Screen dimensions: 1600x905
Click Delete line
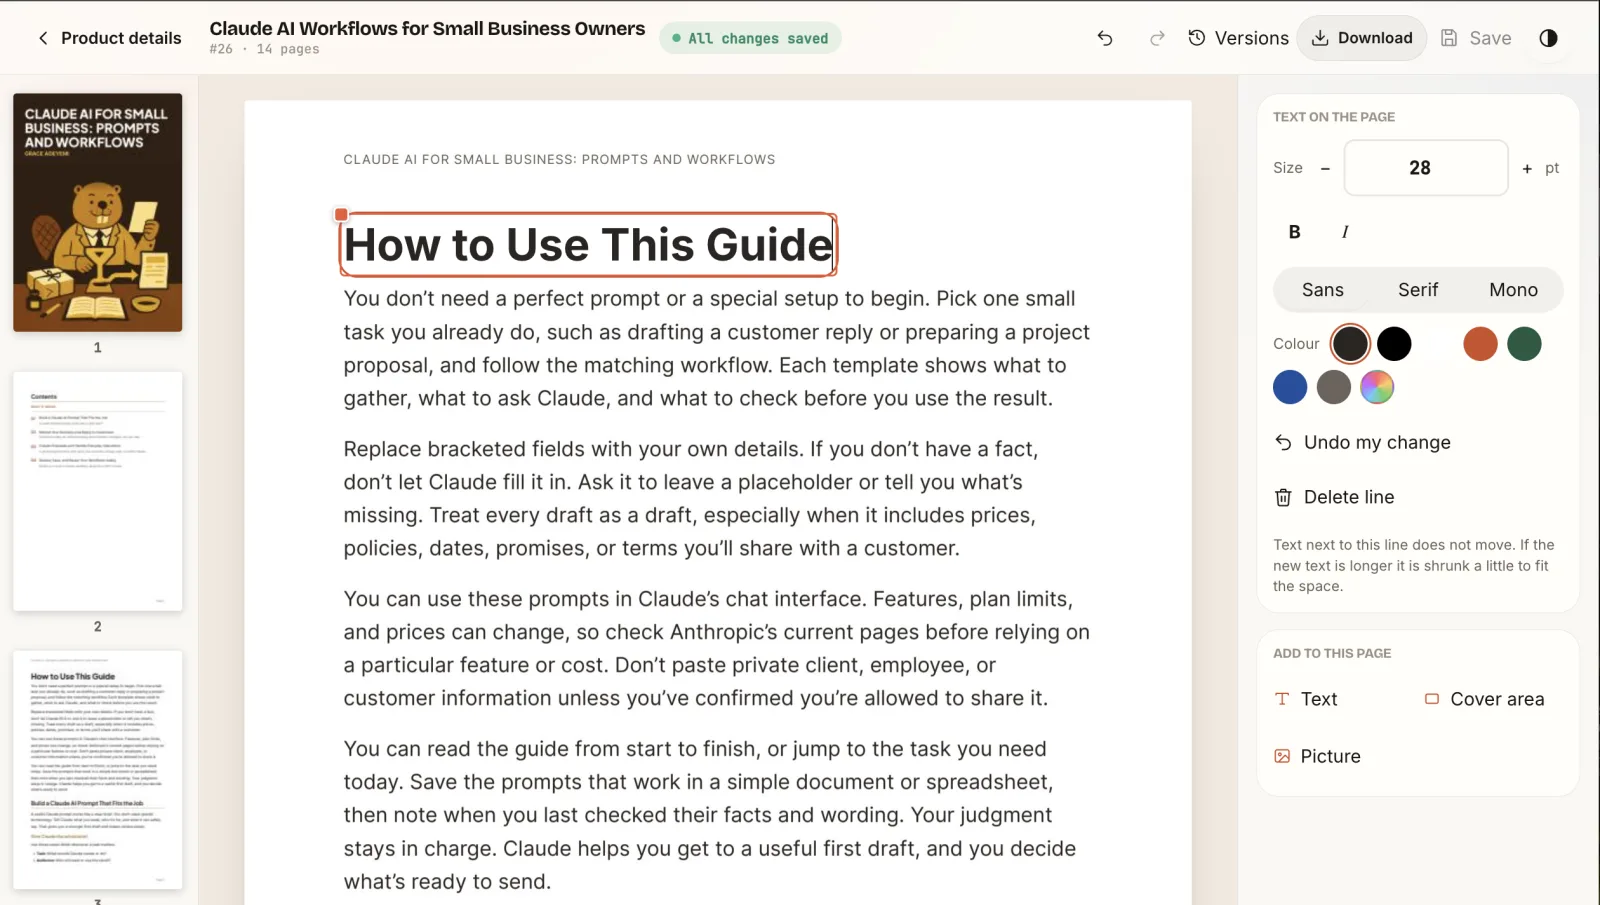[1334, 497]
